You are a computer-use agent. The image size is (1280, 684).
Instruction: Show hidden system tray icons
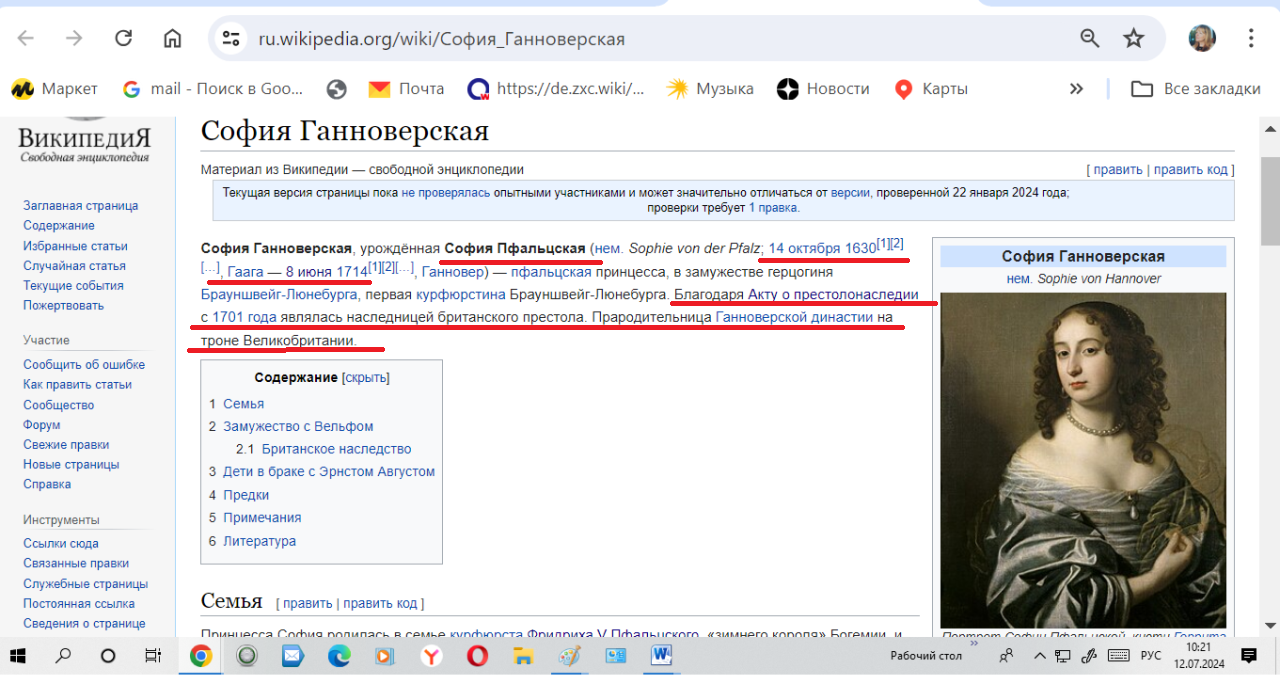coord(1041,656)
